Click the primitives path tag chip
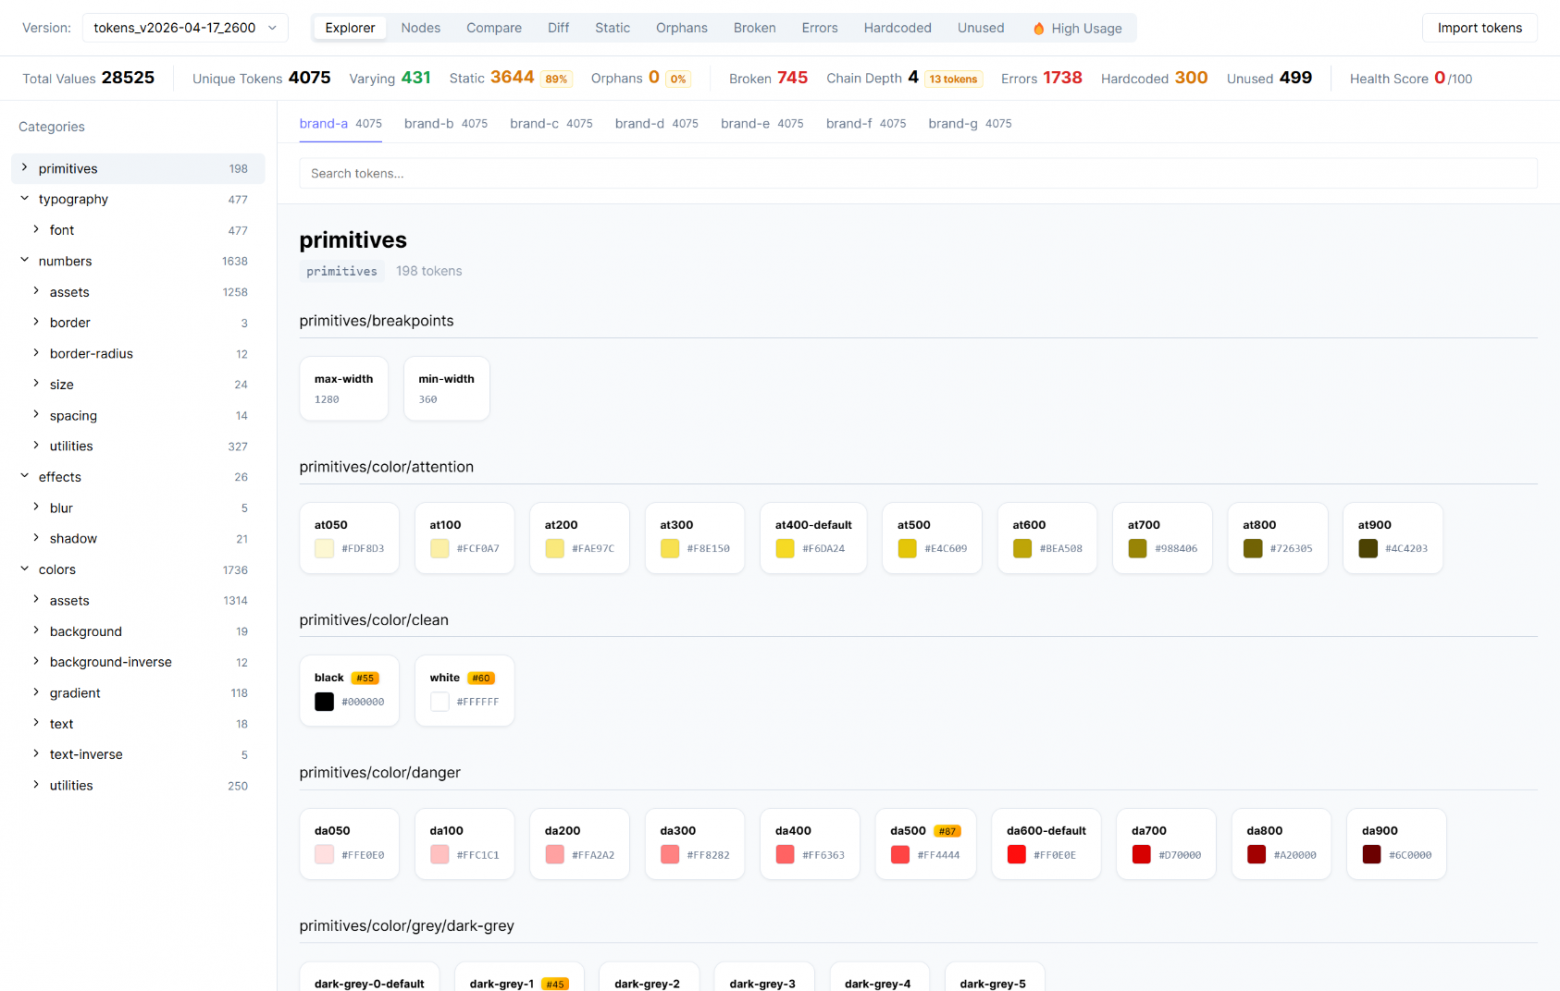The width and height of the screenshot is (1560, 991). 342,271
